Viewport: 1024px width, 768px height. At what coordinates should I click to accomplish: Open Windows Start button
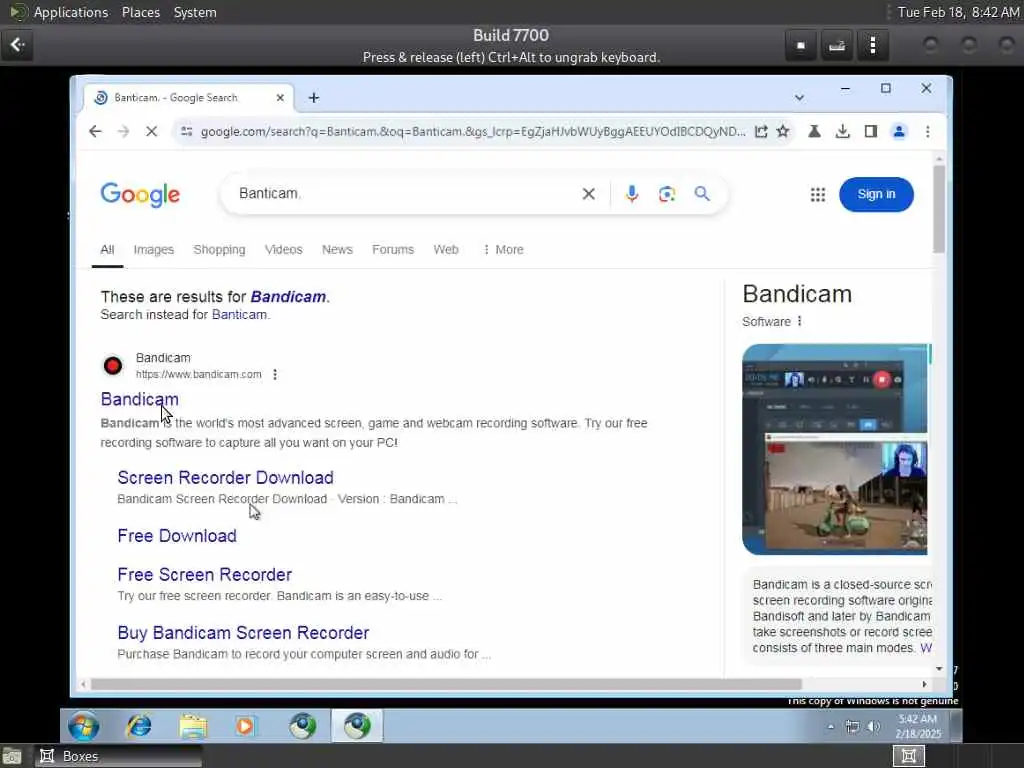click(x=84, y=726)
